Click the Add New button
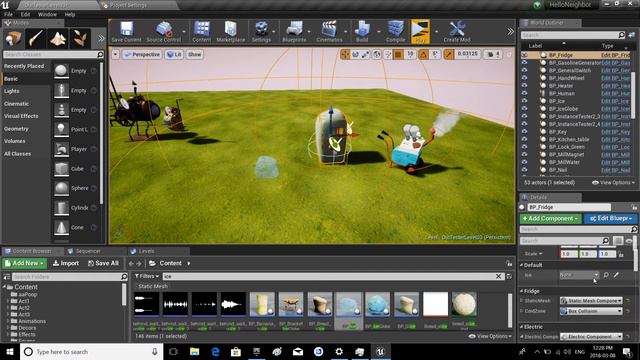The width and height of the screenshot is (640, 360). pyautogui.click(x=24, y=263)
